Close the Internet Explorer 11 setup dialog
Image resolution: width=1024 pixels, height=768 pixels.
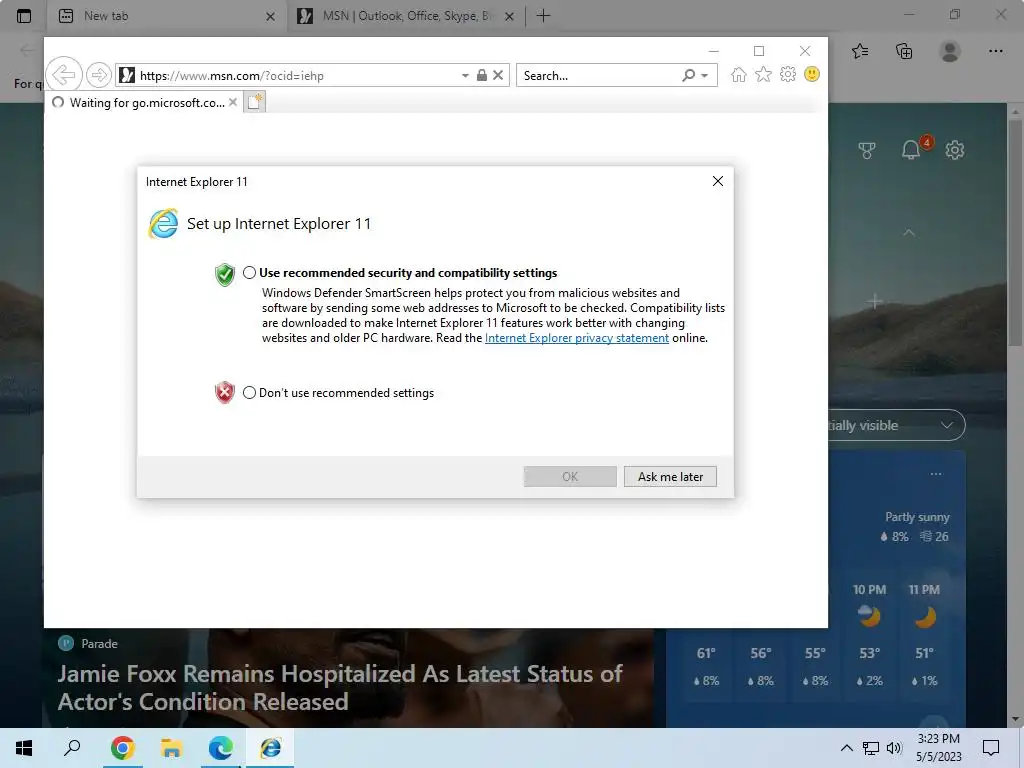coord(718,181)
